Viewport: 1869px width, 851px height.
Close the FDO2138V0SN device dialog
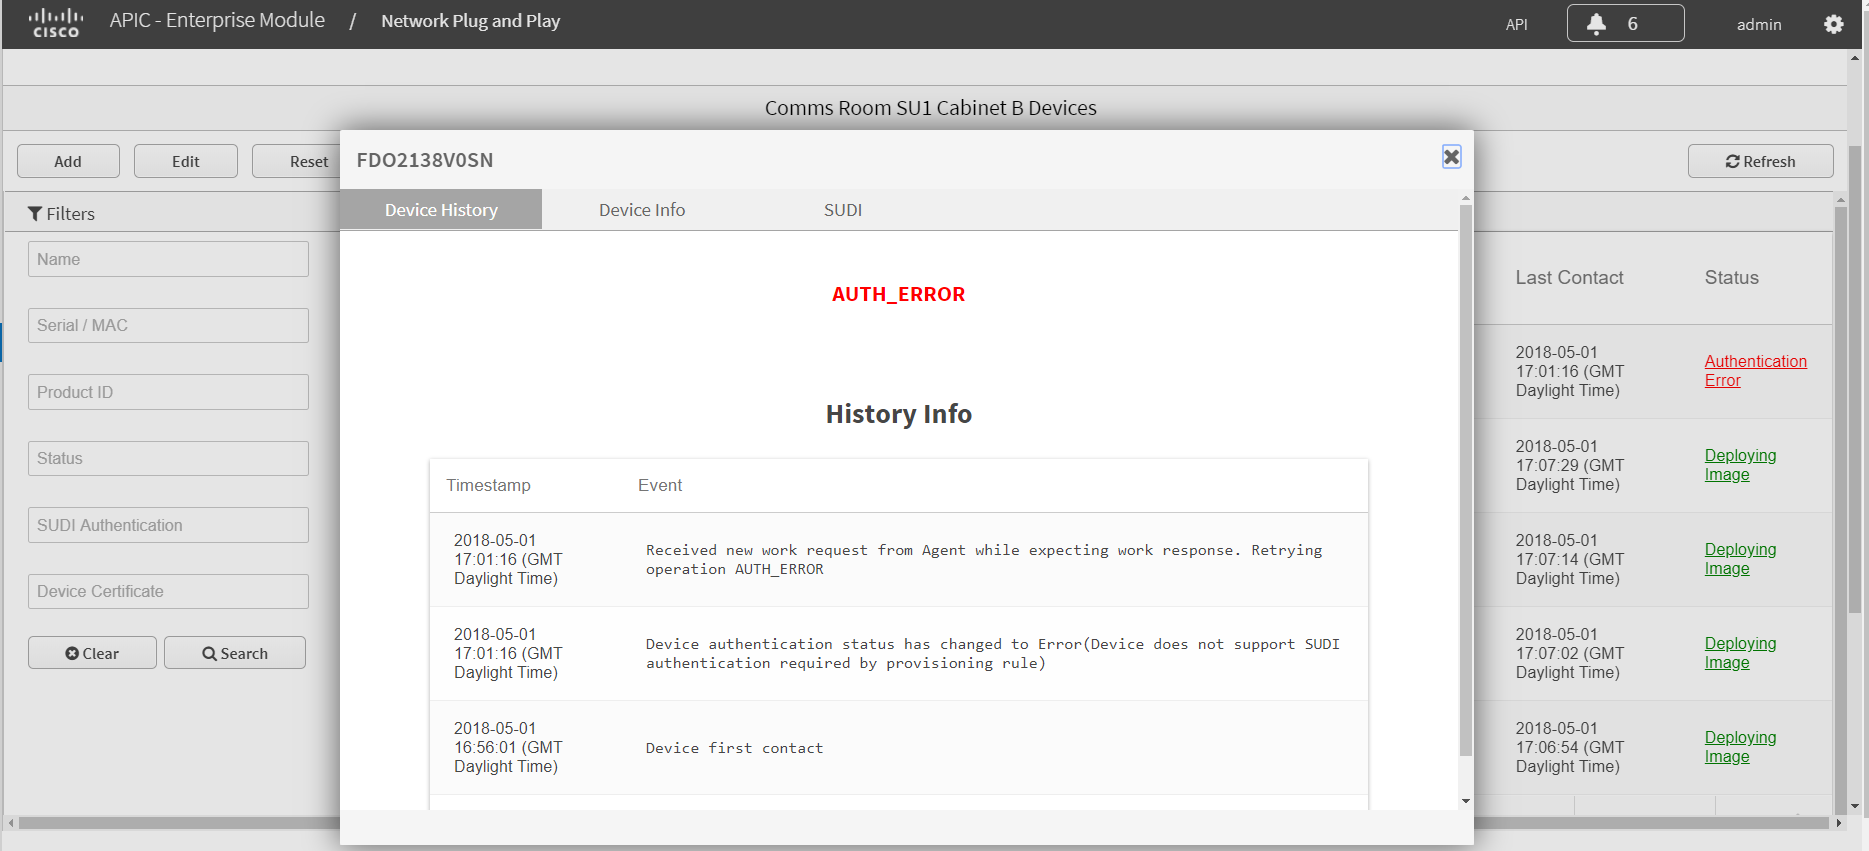(x=1451, y=157)
